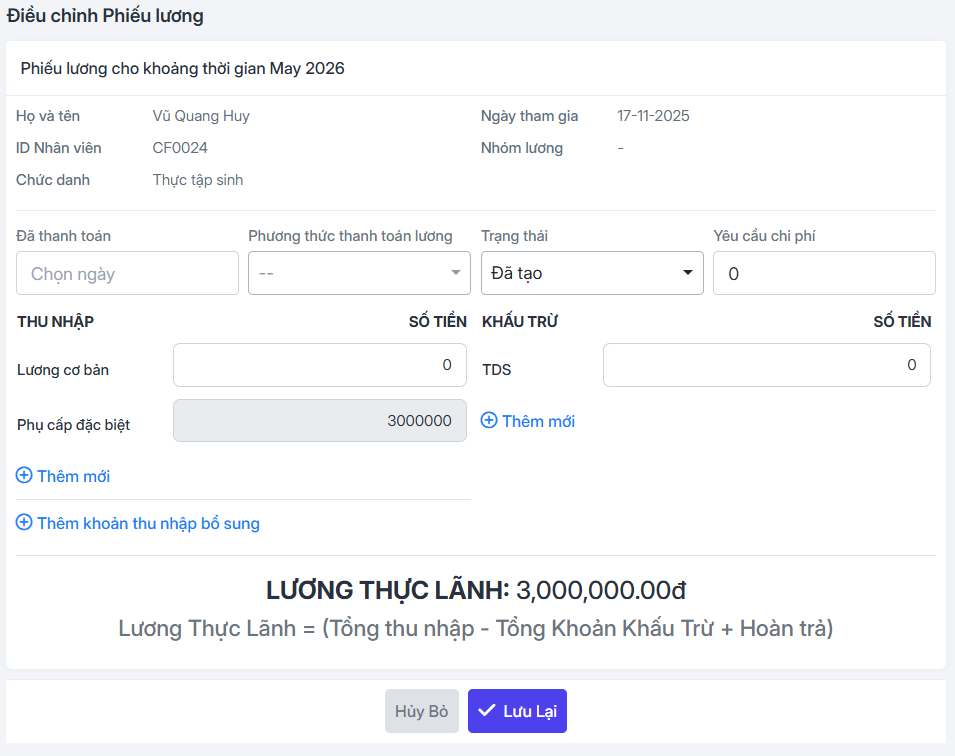Click the TDS deduction amount field
955x756 pixels.
767,365
